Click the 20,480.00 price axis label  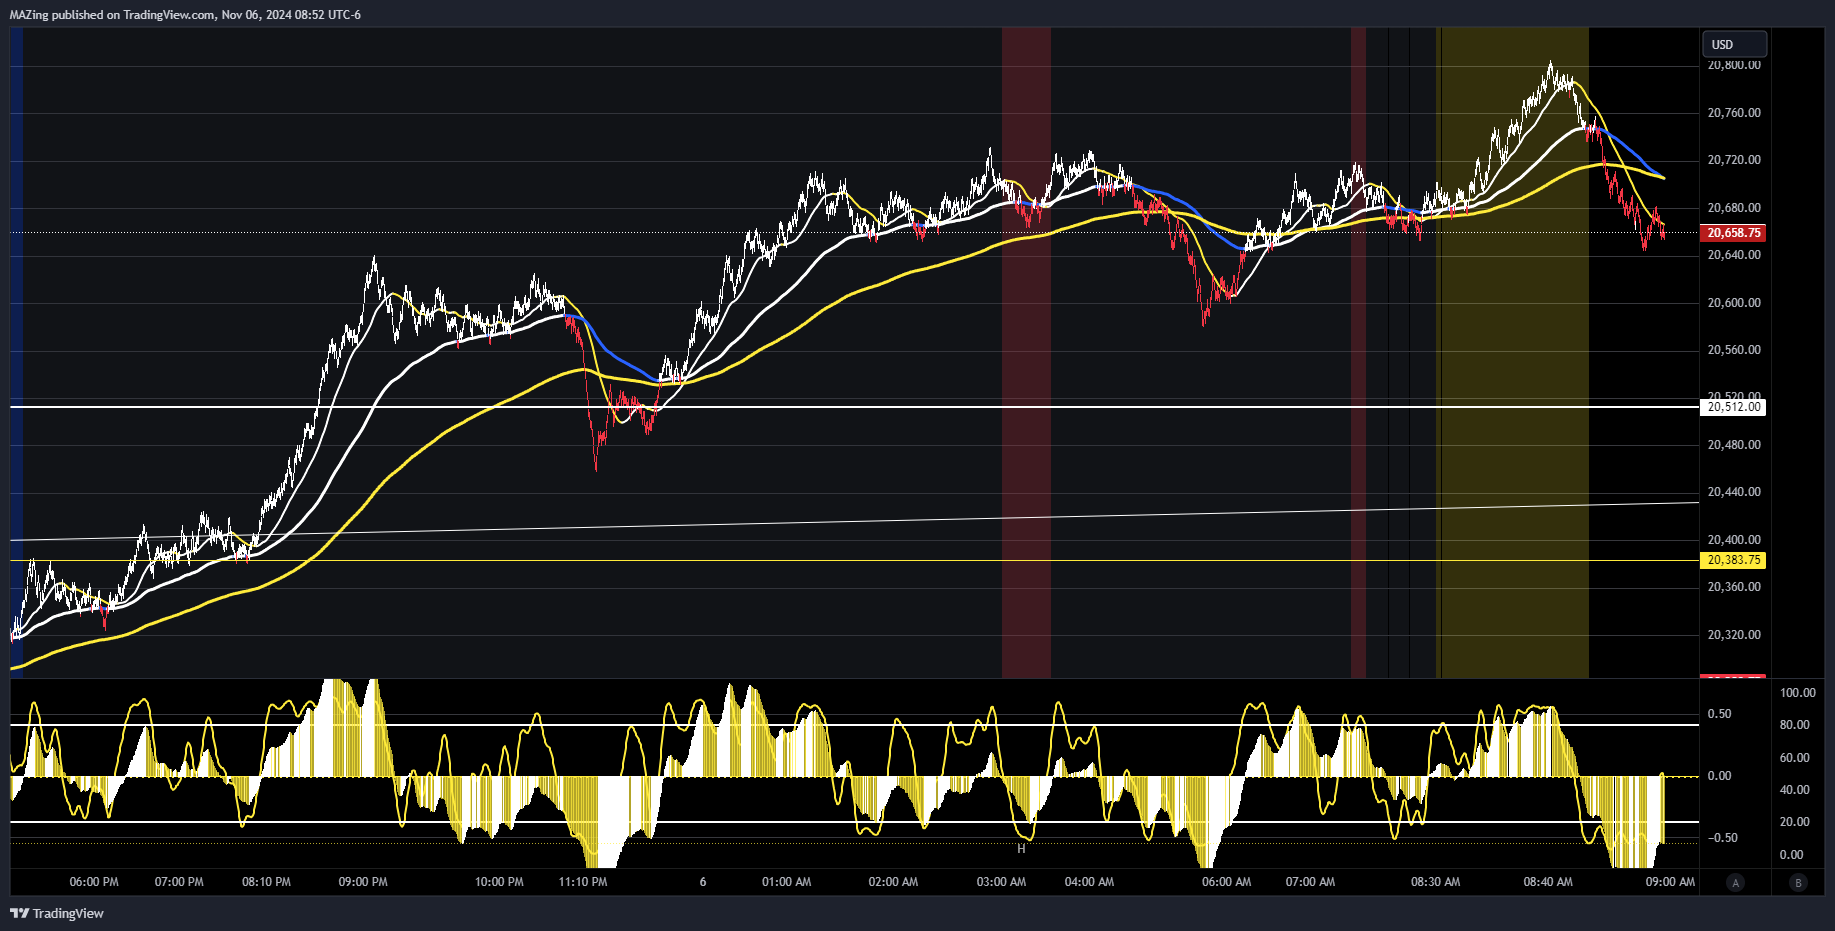tap(1734, 445)
